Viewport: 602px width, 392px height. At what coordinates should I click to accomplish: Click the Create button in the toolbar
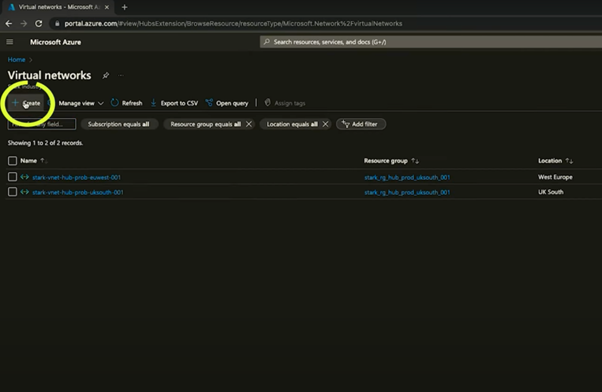[26, 103]
